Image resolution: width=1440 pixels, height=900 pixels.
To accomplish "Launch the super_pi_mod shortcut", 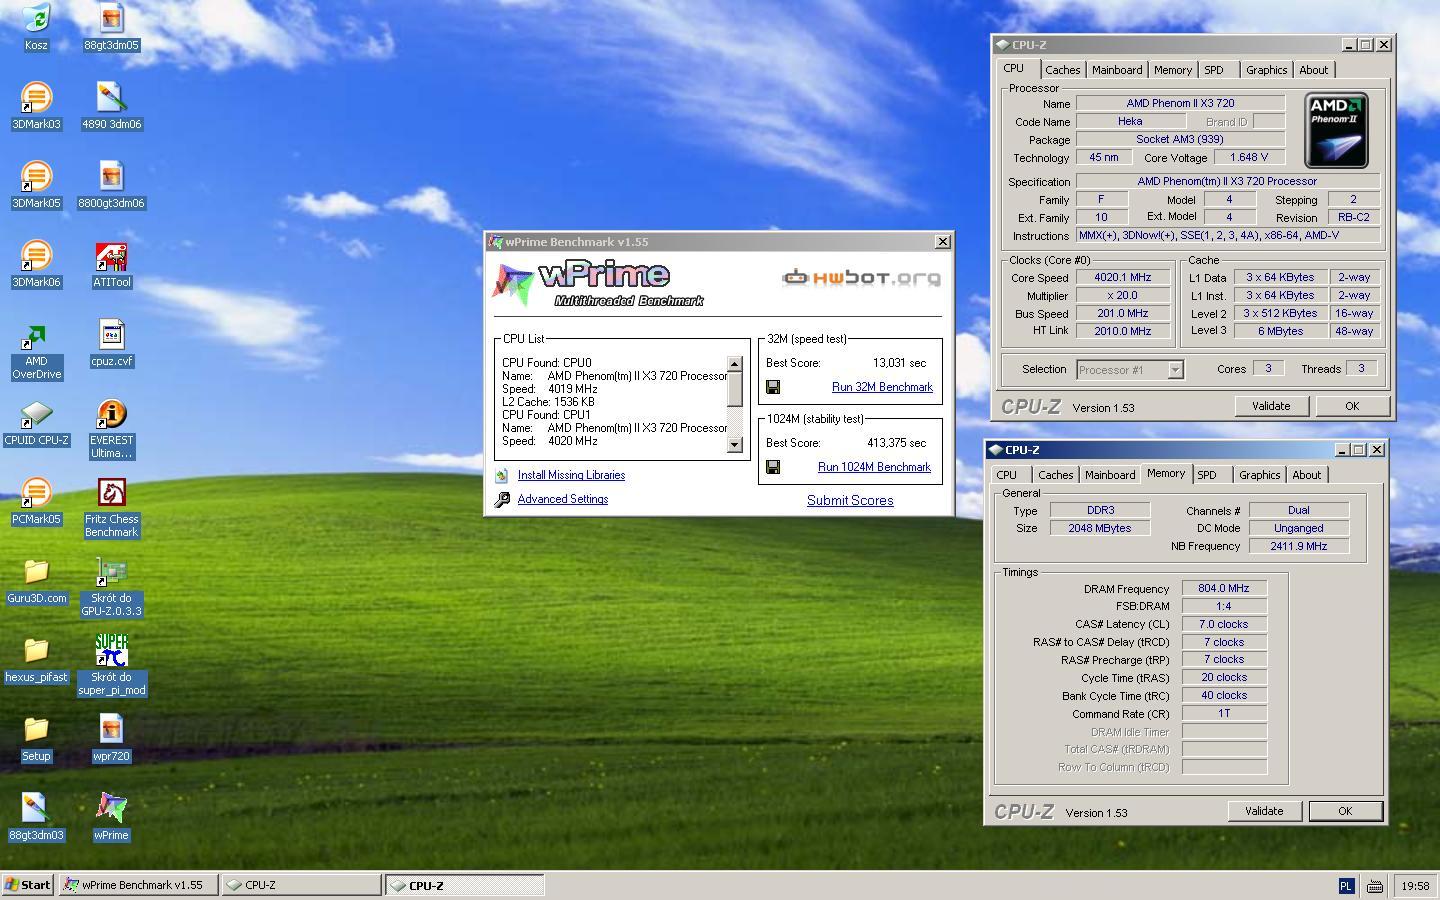I will (111, 665).
